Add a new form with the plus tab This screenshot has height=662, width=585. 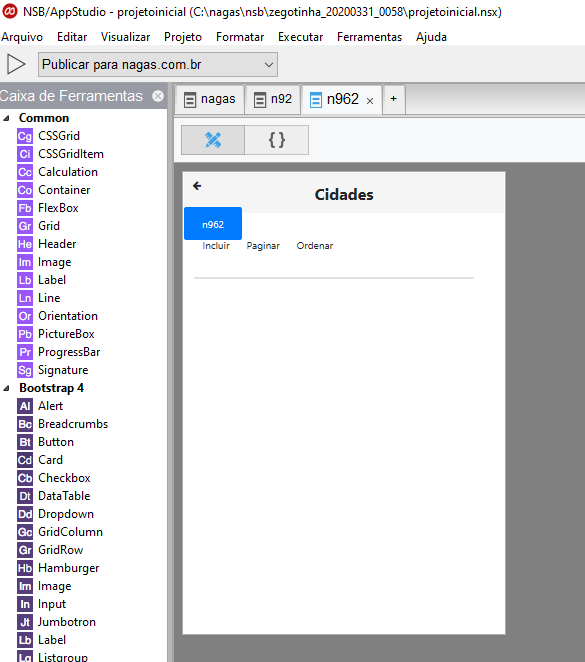tap(393, 99)
